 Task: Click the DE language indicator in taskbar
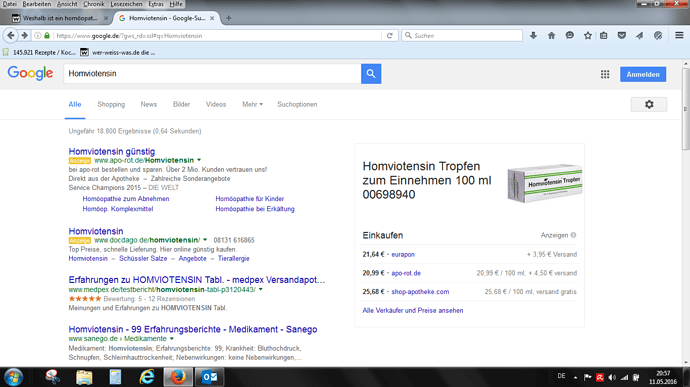pos(561,376)
